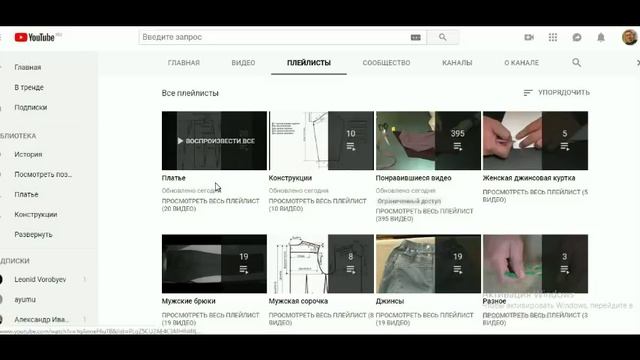Go to Главная in the sidebar
This screenshot has height=360, width=640.
click(x=28, y=67)
